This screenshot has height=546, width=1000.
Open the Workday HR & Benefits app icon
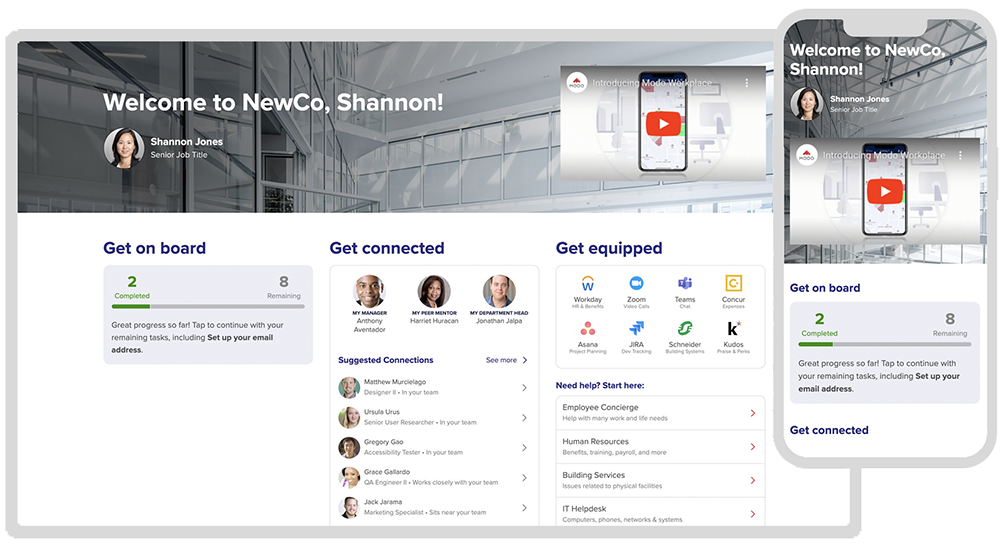(x=587, y=284)
